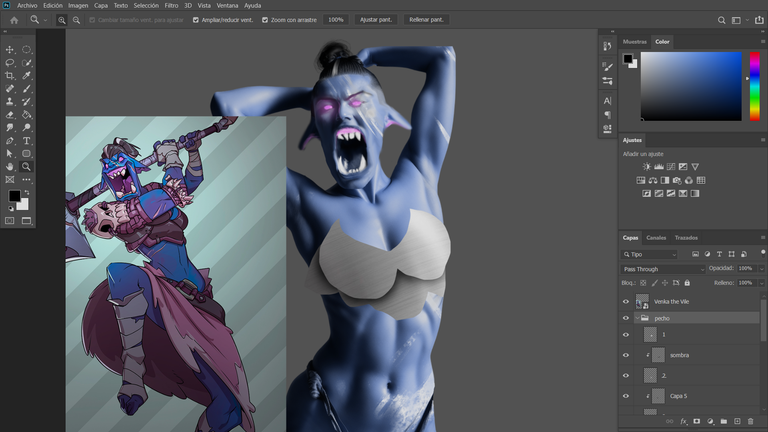Viewport: 768px width, 432px height.
Task: Click the 'sombra' layer thumbnail
Action: tap(658, 355)
